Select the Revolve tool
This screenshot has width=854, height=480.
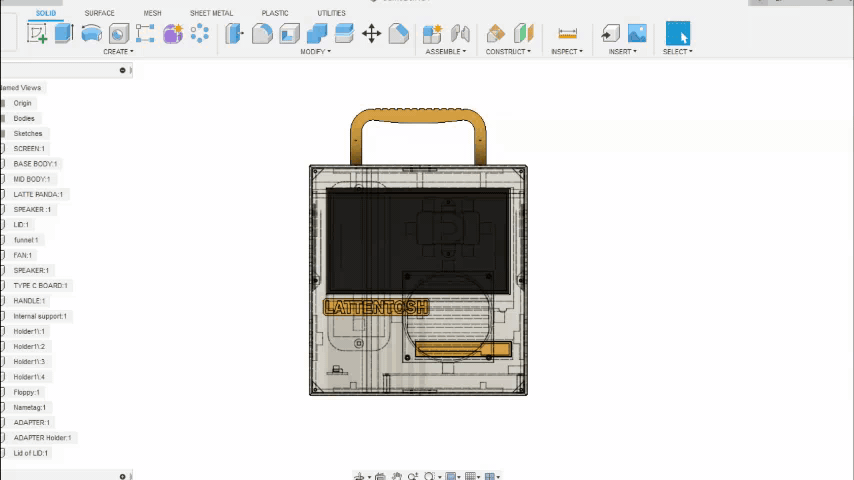coord(92,34)
